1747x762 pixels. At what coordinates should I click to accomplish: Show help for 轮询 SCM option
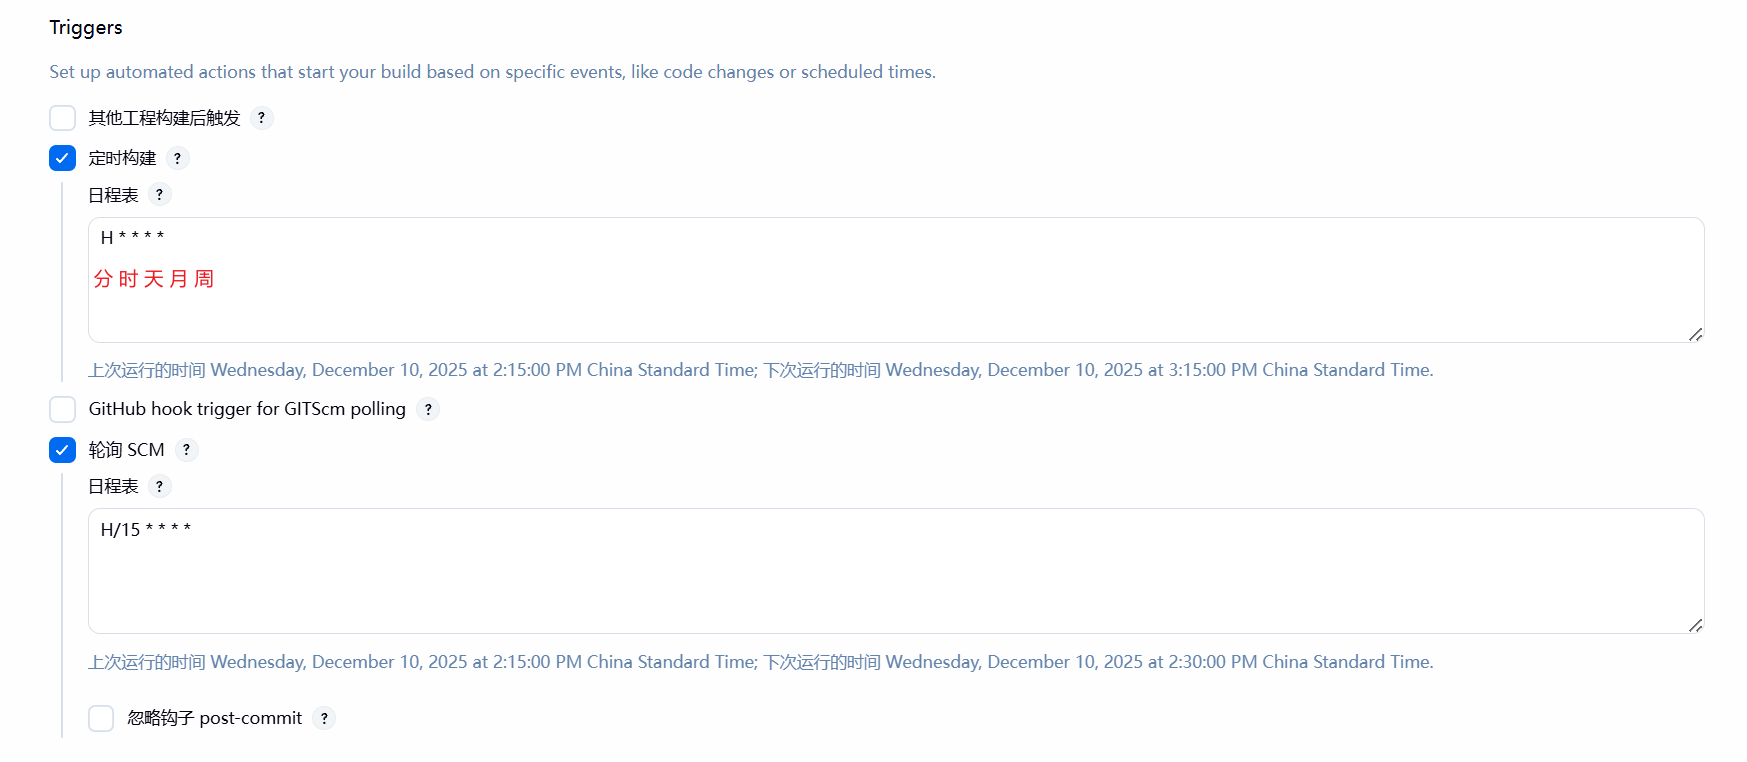(x=186, y=450)
